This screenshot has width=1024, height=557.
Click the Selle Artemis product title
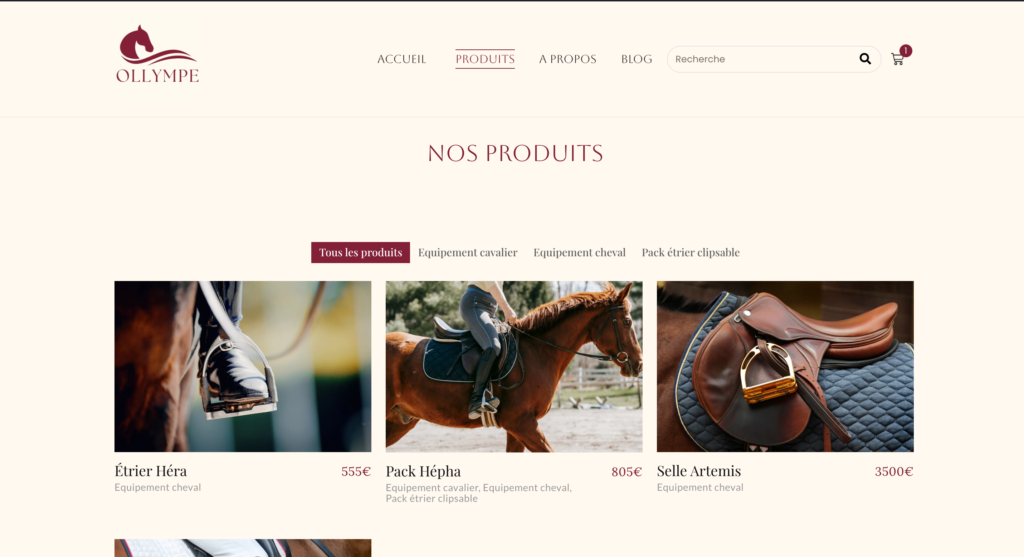pos(699,470)
